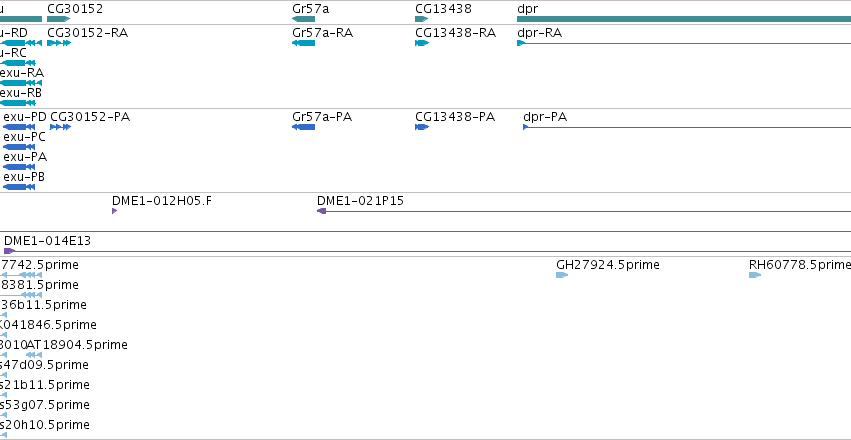Click the dpr gene bar
Image resolution: width=851 pixels, height=440 pixels.
684,19
